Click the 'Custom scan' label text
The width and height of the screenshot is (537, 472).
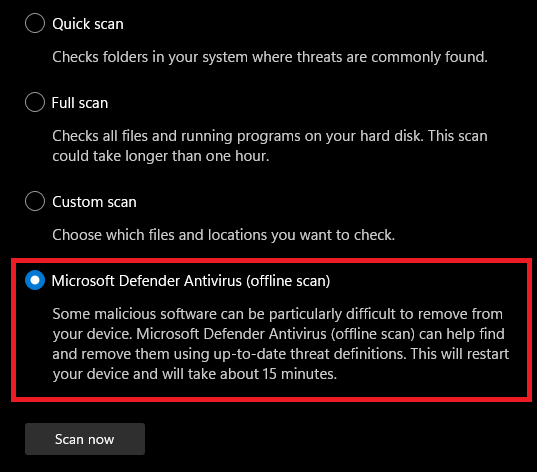point(95,202)
